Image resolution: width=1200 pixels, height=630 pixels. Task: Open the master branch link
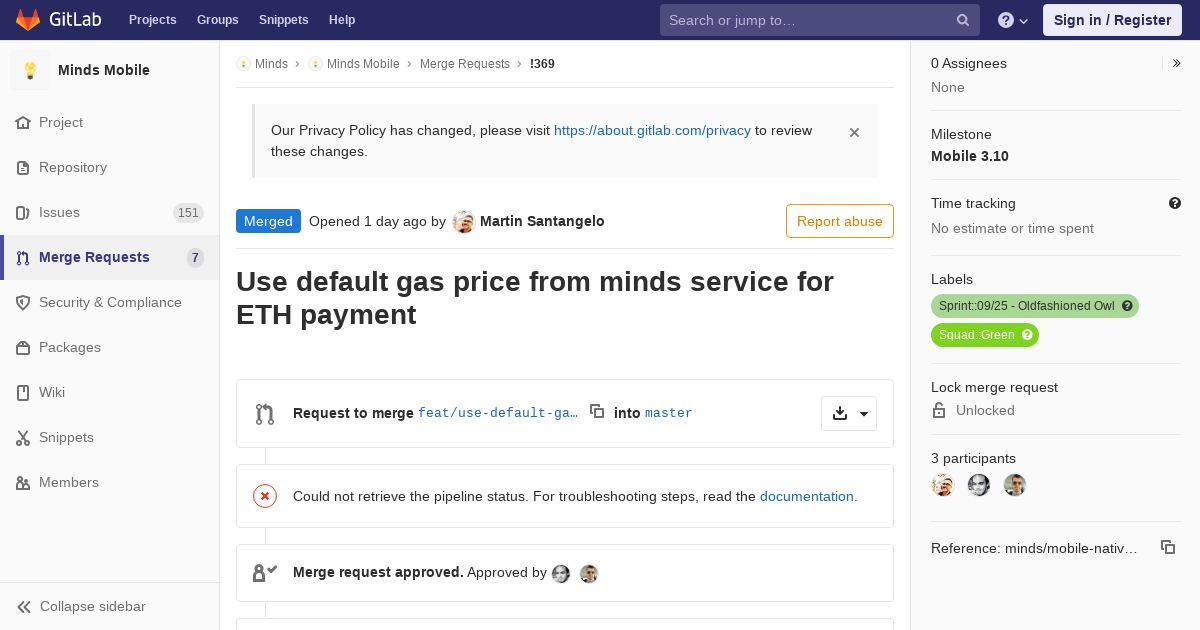click(x=669, y=413)
